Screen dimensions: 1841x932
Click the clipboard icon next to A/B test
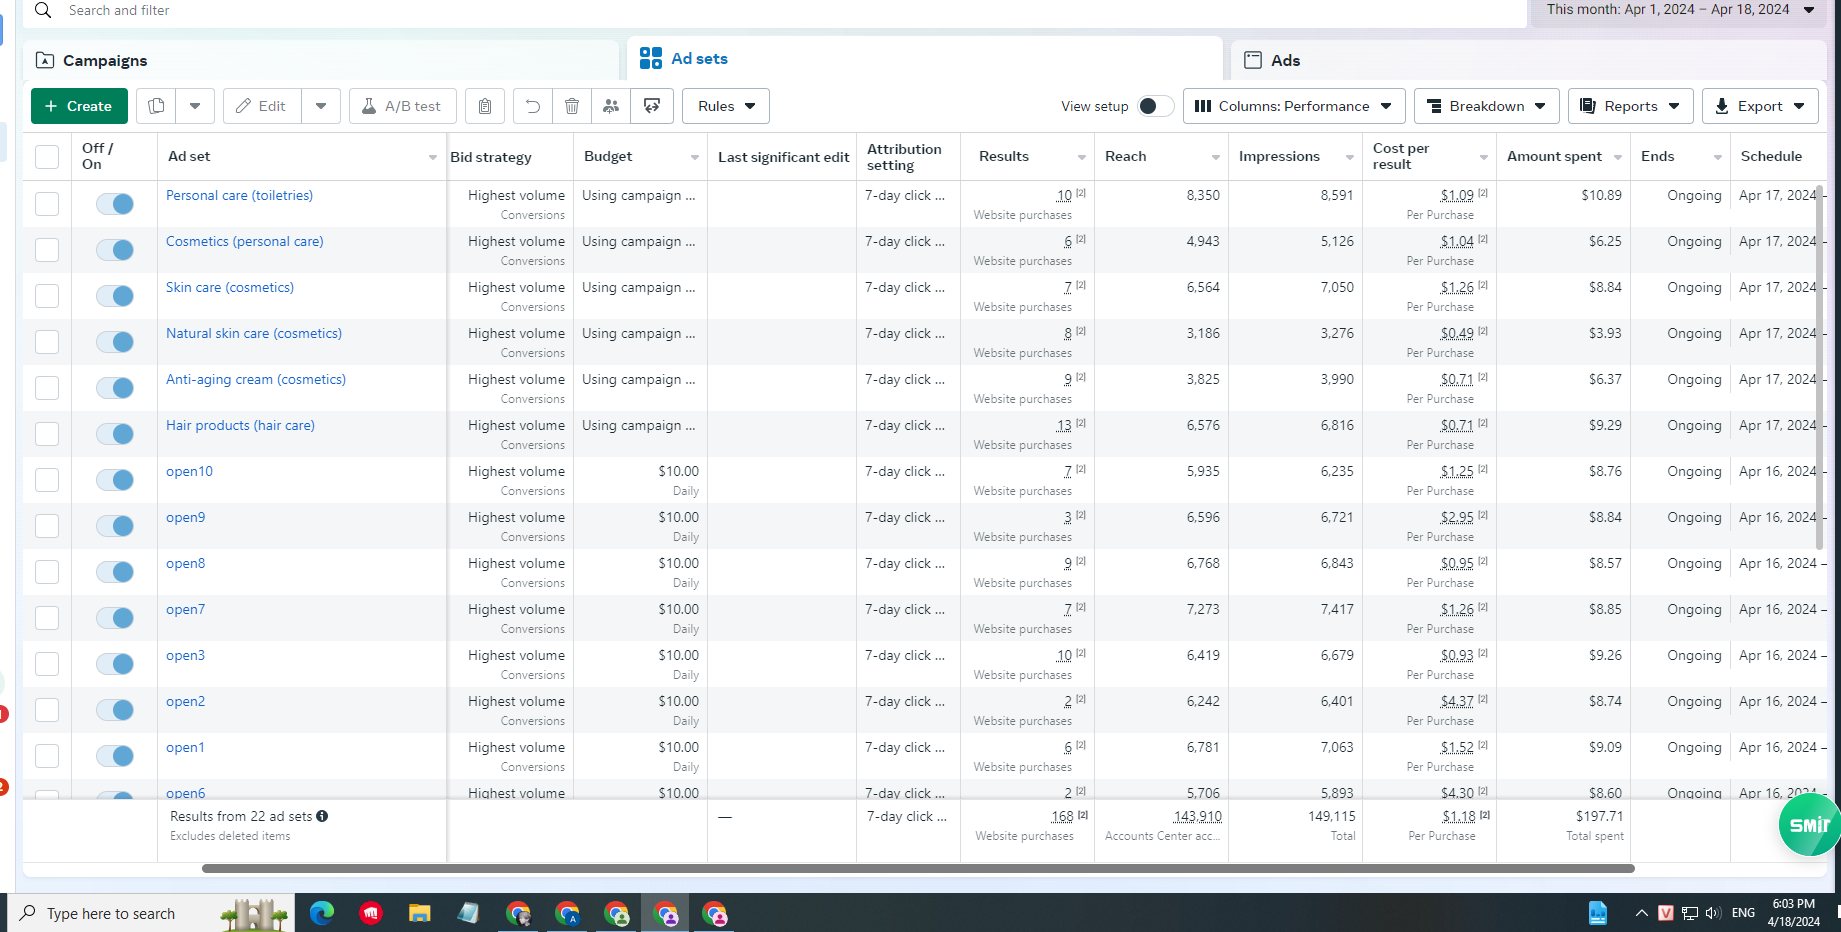pyautogui.click(x=485, y=106)
